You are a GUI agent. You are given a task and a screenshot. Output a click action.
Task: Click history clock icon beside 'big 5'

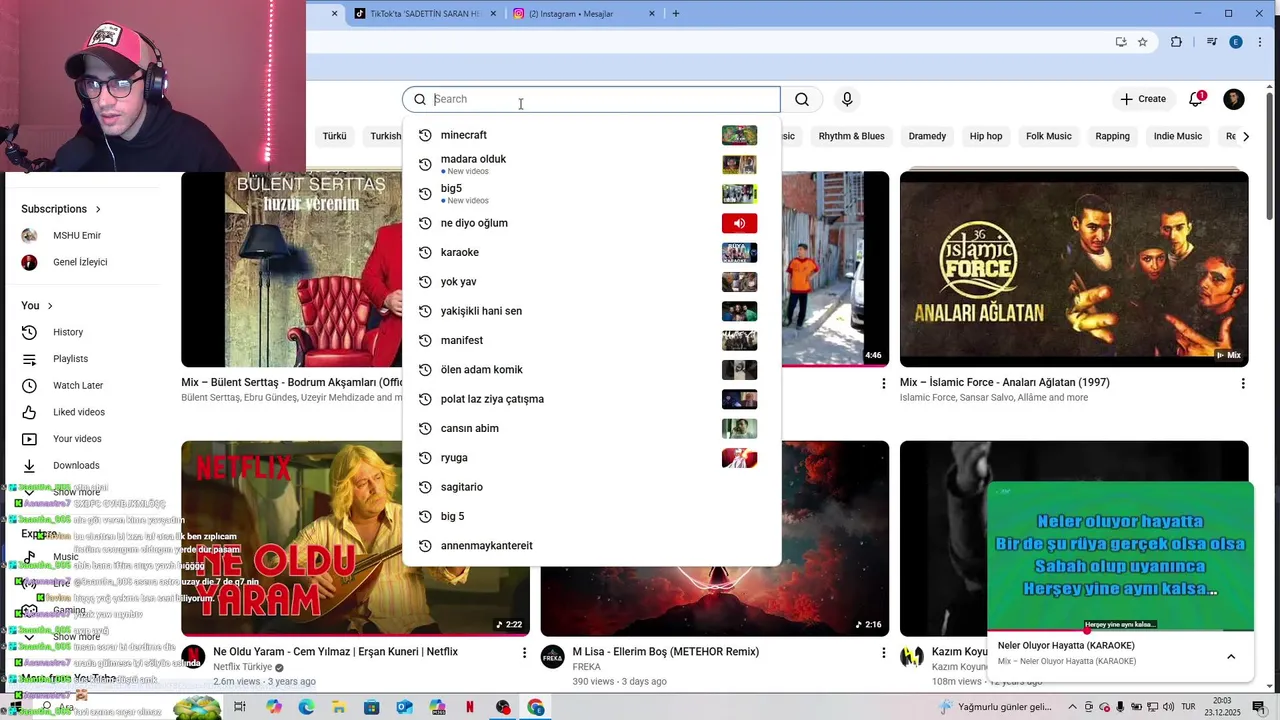point(425,517)
